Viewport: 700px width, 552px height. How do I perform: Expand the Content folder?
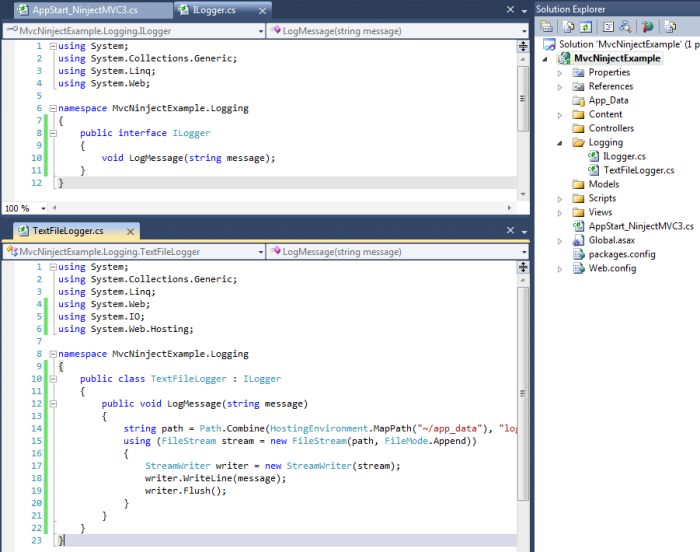click(560, 115)
